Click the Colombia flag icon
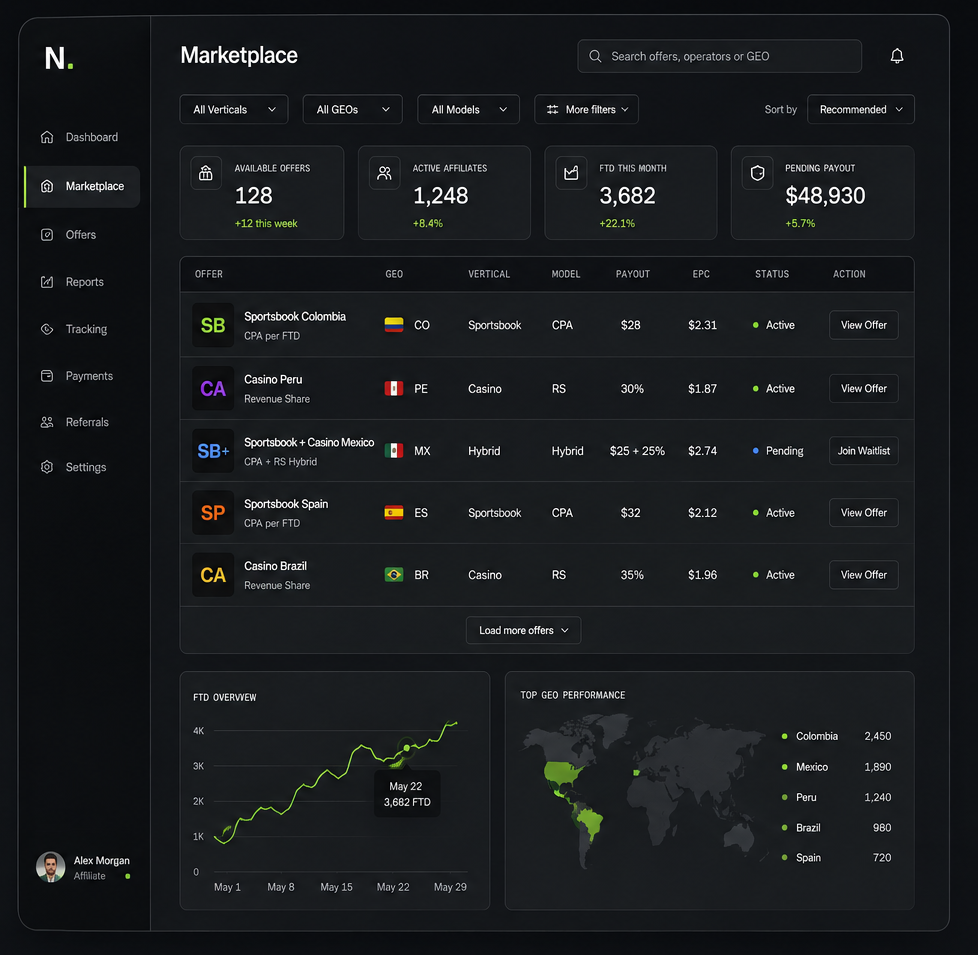This screenshot has height=955, width=978. (x=394, y=325)
